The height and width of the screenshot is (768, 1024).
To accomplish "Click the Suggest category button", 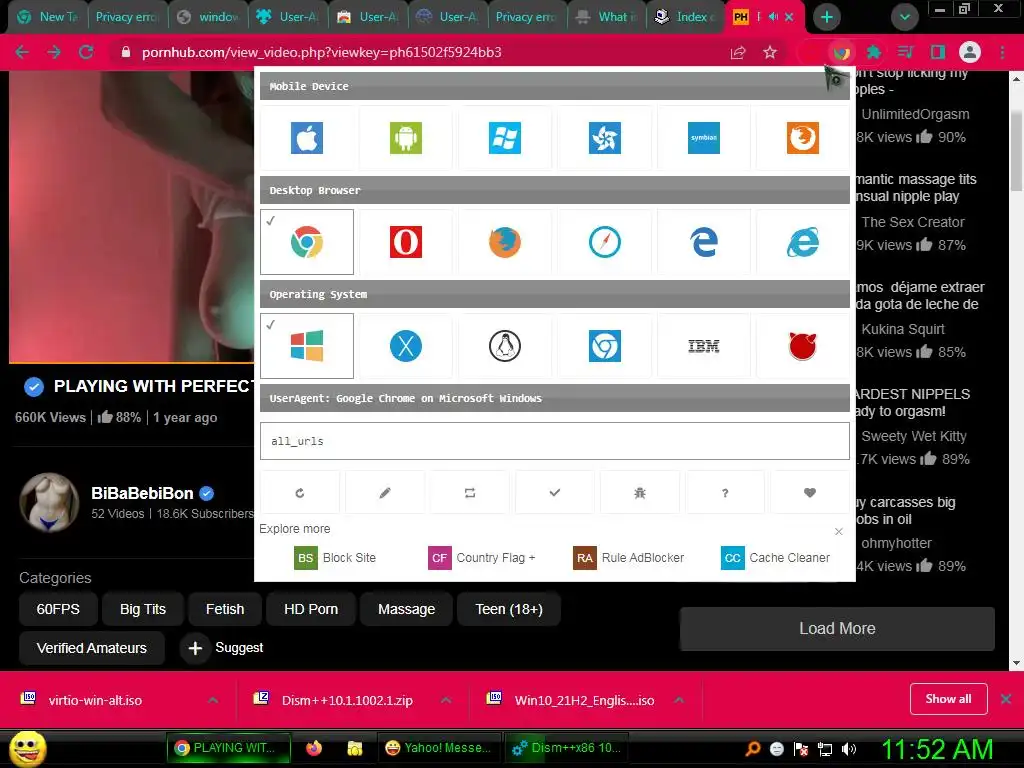I will 223,648.
